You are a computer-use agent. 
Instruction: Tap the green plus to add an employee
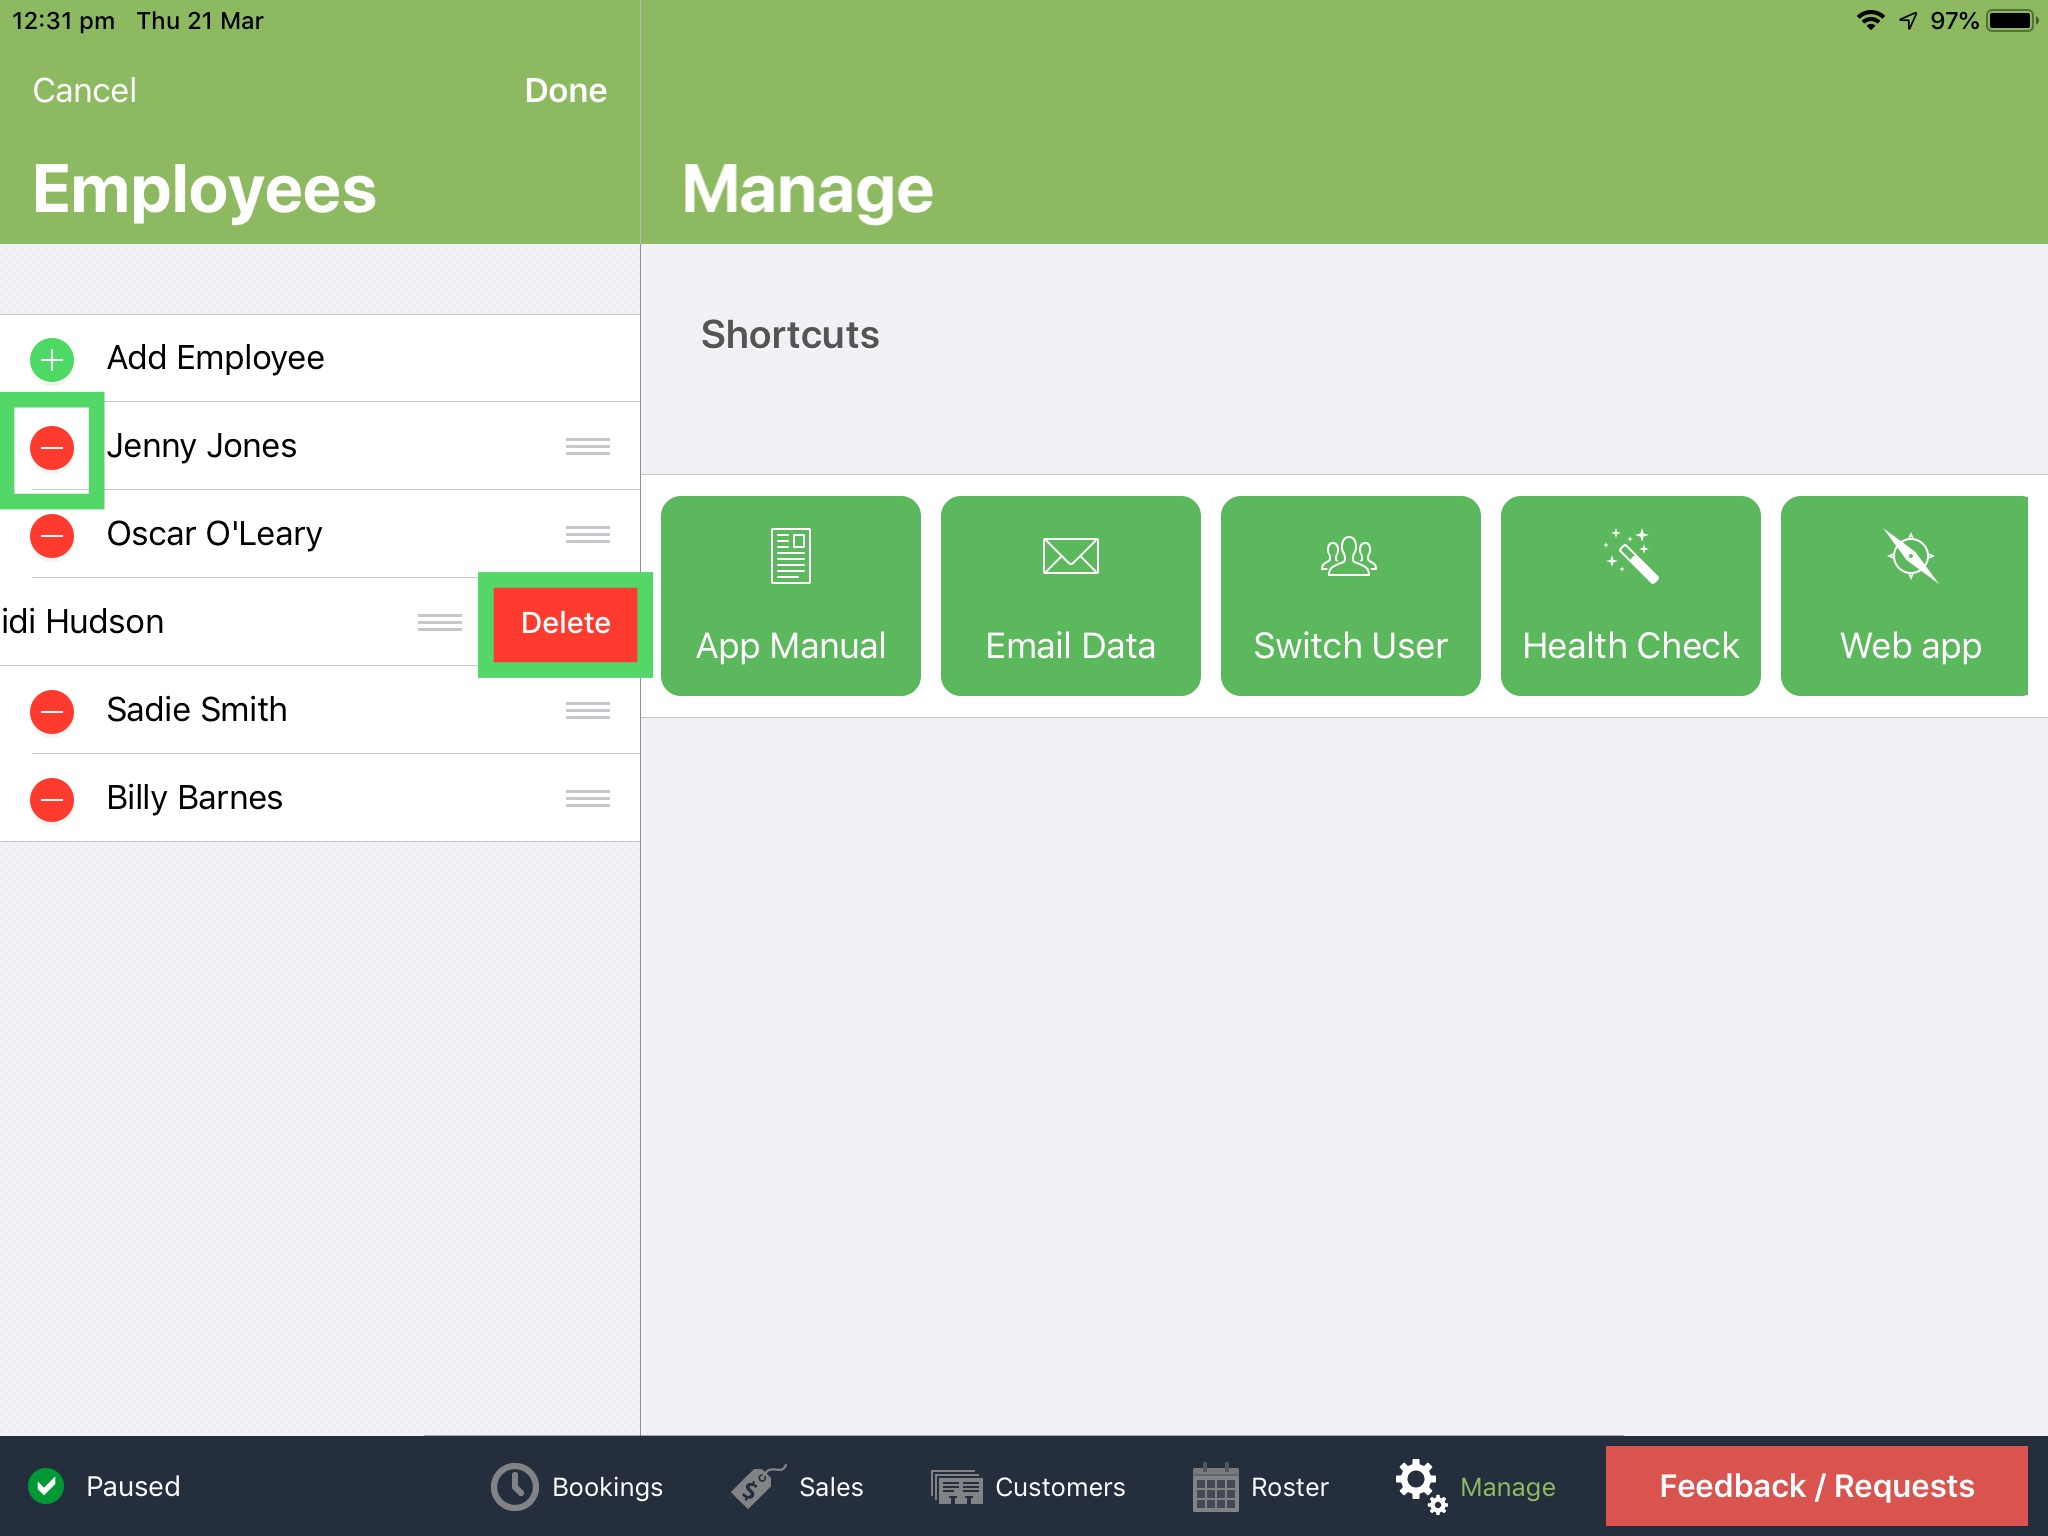[51, 359]
